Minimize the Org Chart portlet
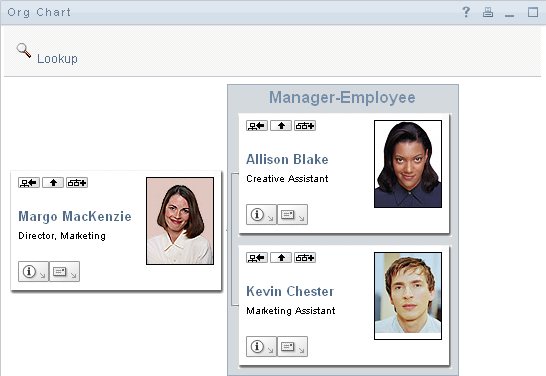This screenshot has width=546, height=376. coord(509,15)
